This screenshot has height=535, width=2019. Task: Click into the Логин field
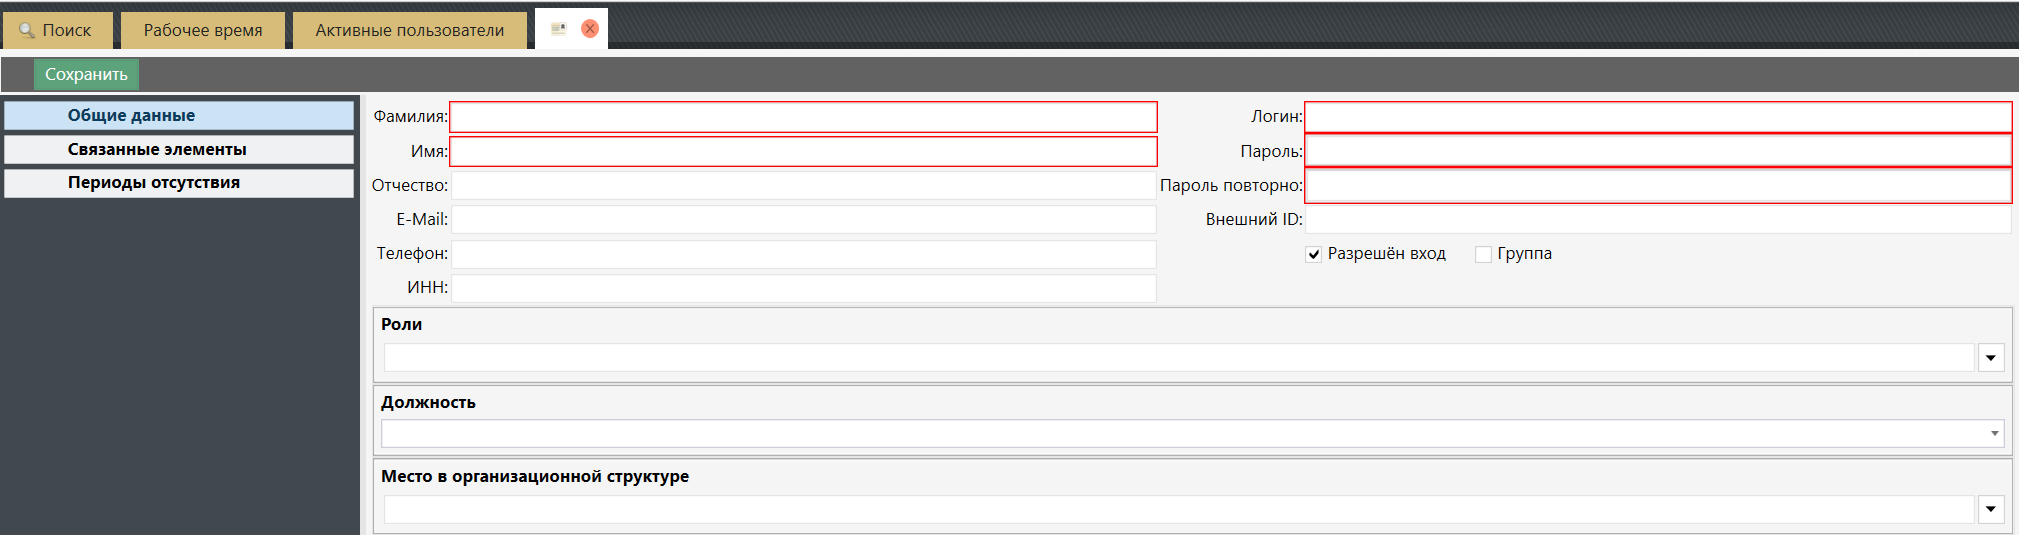(x=1658, y=117)
